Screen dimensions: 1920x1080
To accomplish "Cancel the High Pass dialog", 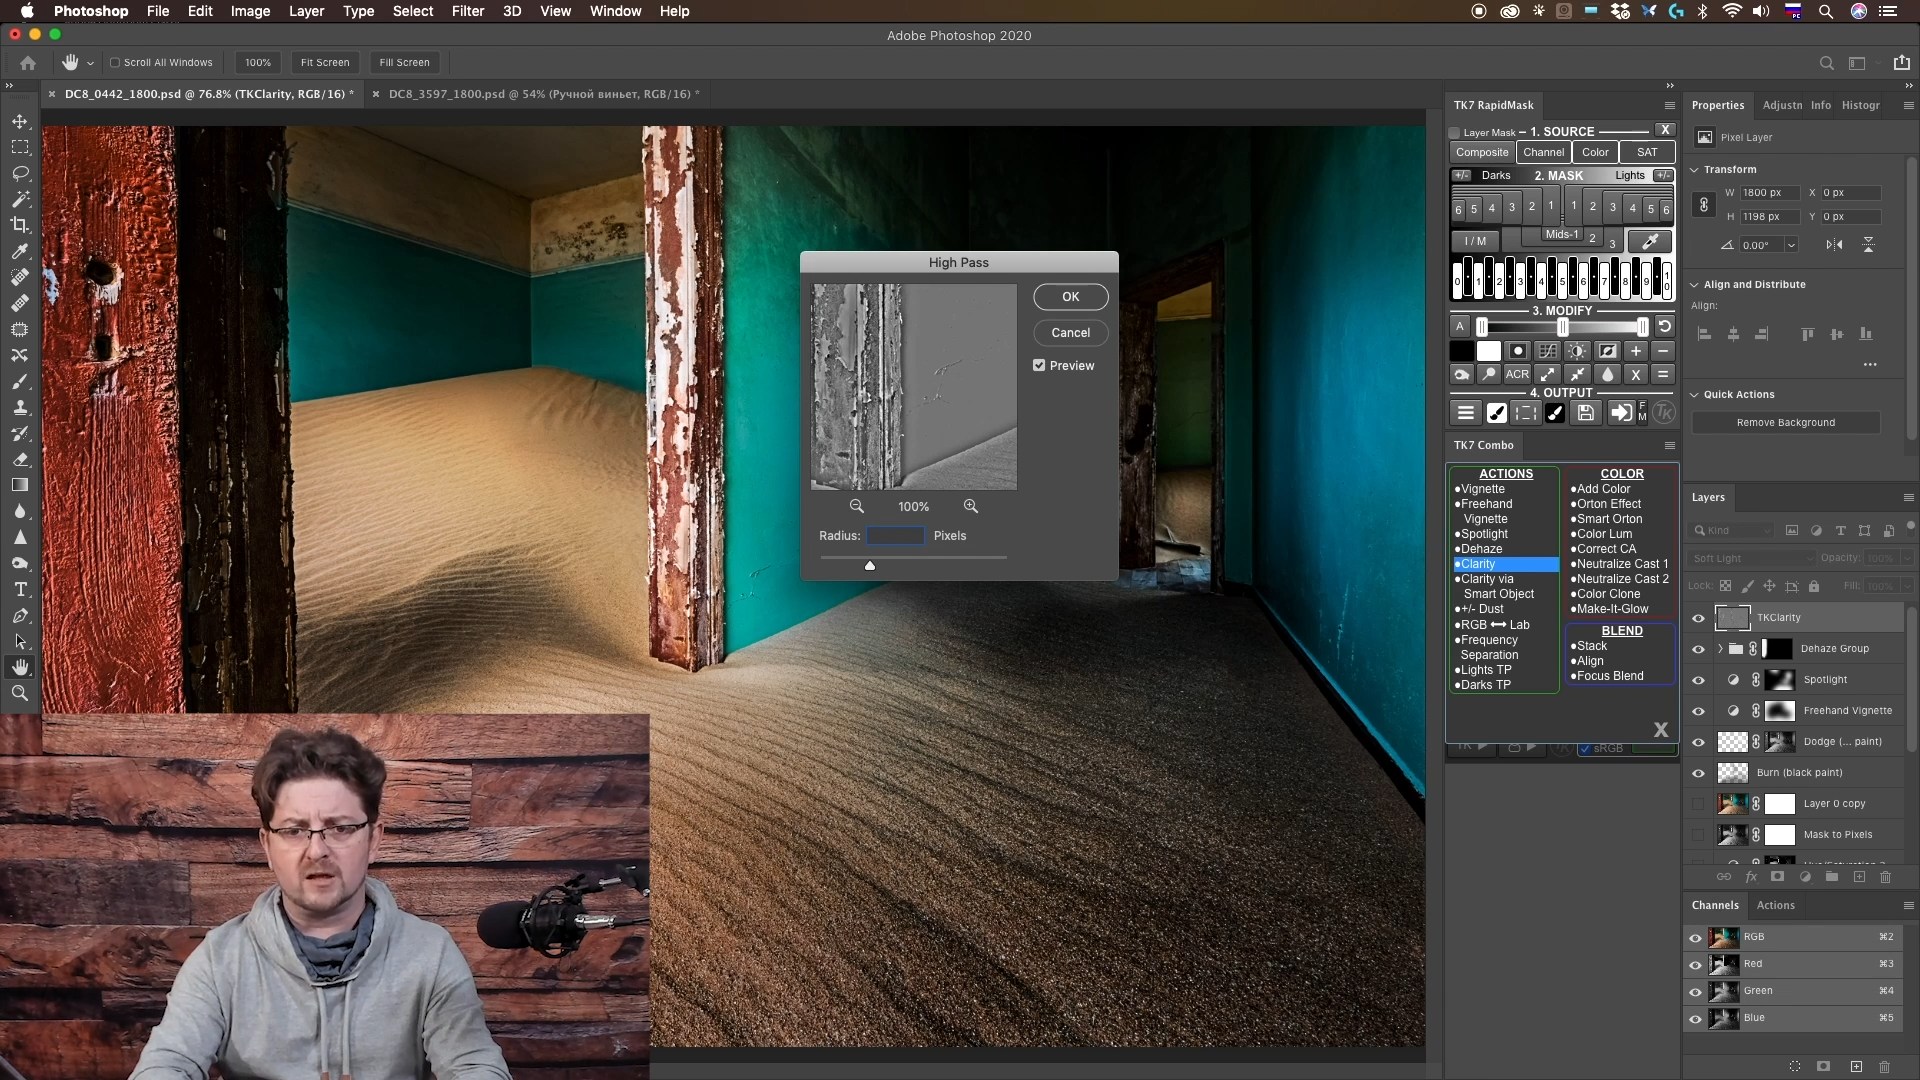I will tap(1070, 333).
